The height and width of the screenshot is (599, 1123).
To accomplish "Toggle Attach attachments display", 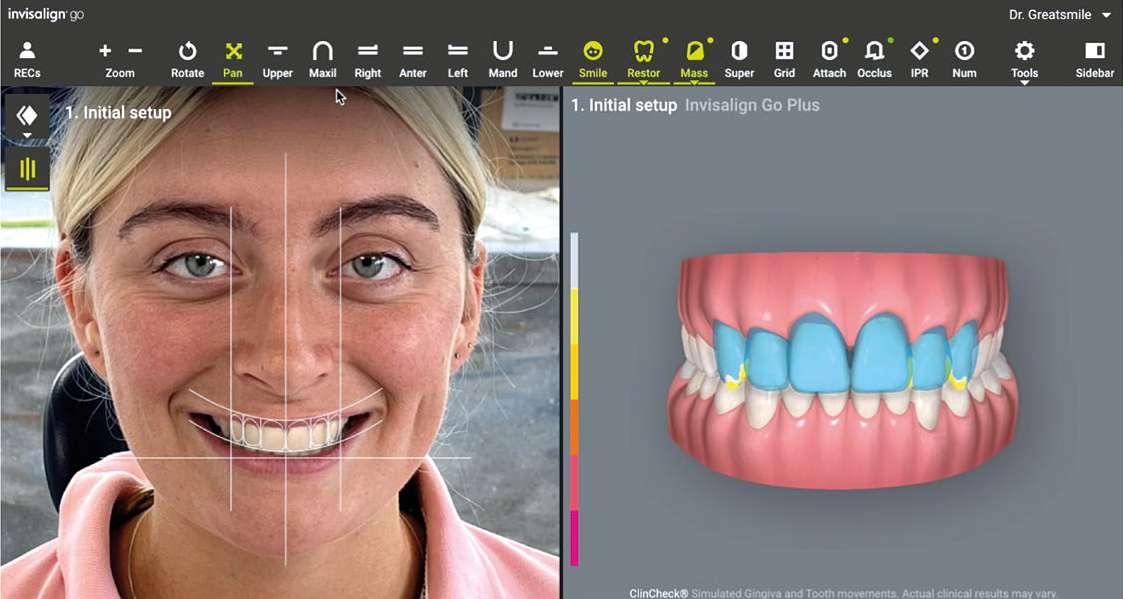I will tap(829, 59).
